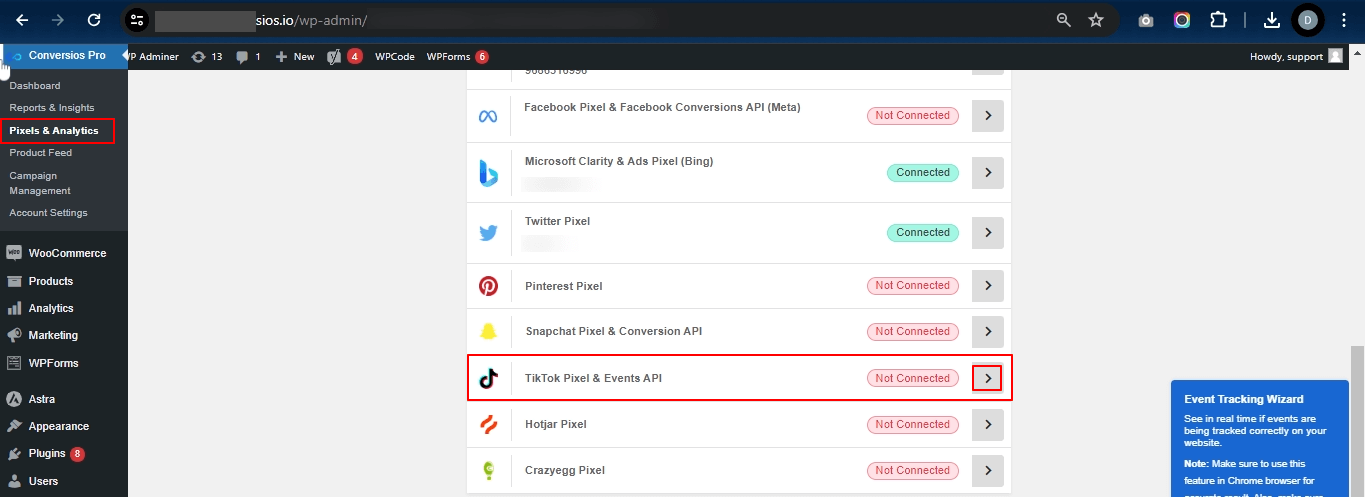Click the zoom magnifier icon in address bar
Screen dimensions: 1365x497
1064,19
